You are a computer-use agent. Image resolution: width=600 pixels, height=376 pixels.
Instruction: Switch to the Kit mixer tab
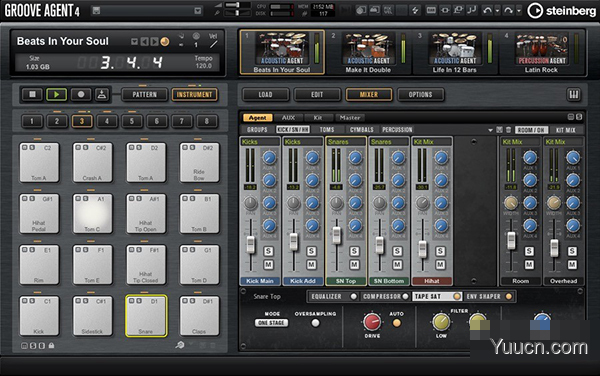(x=318, y=118)
